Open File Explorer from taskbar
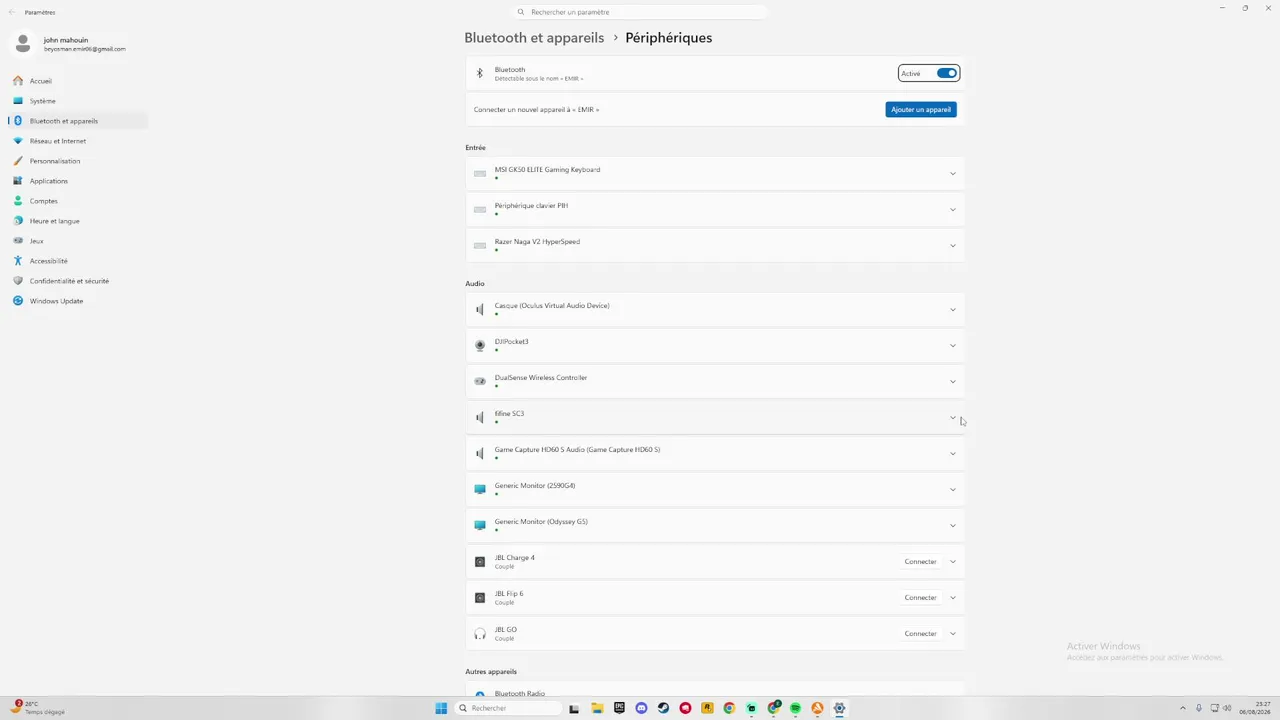The height and width of the screenshot is (720, 1280). pos(597,708)
